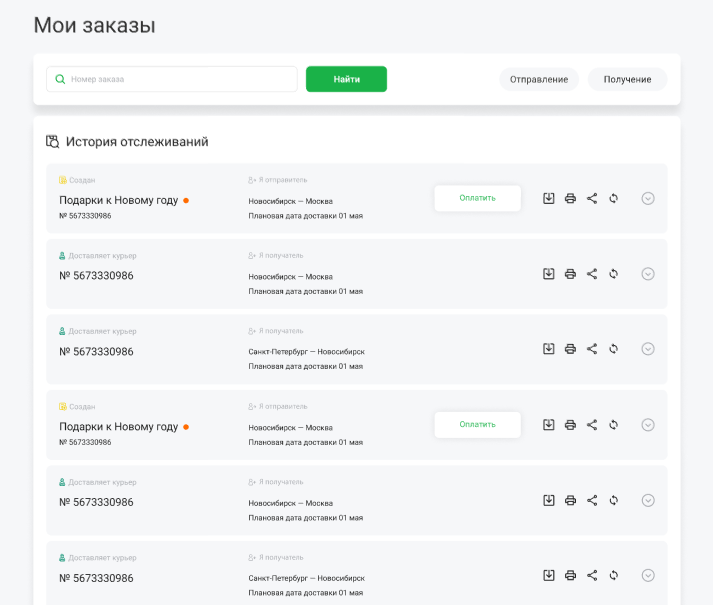Expand the first Санкт-Петербург — Новосибирск order
Screen dimensions: 713x605
coord(648,349)
